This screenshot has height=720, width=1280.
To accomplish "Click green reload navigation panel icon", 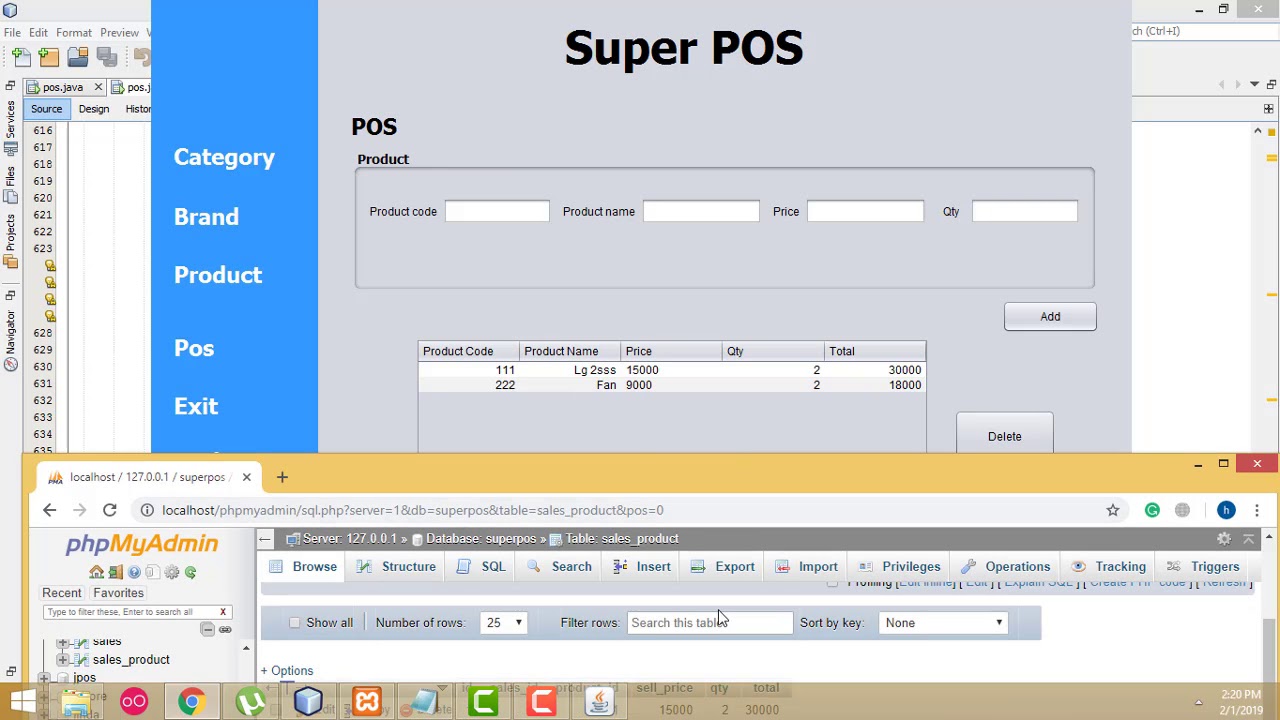I will point(191,572).
